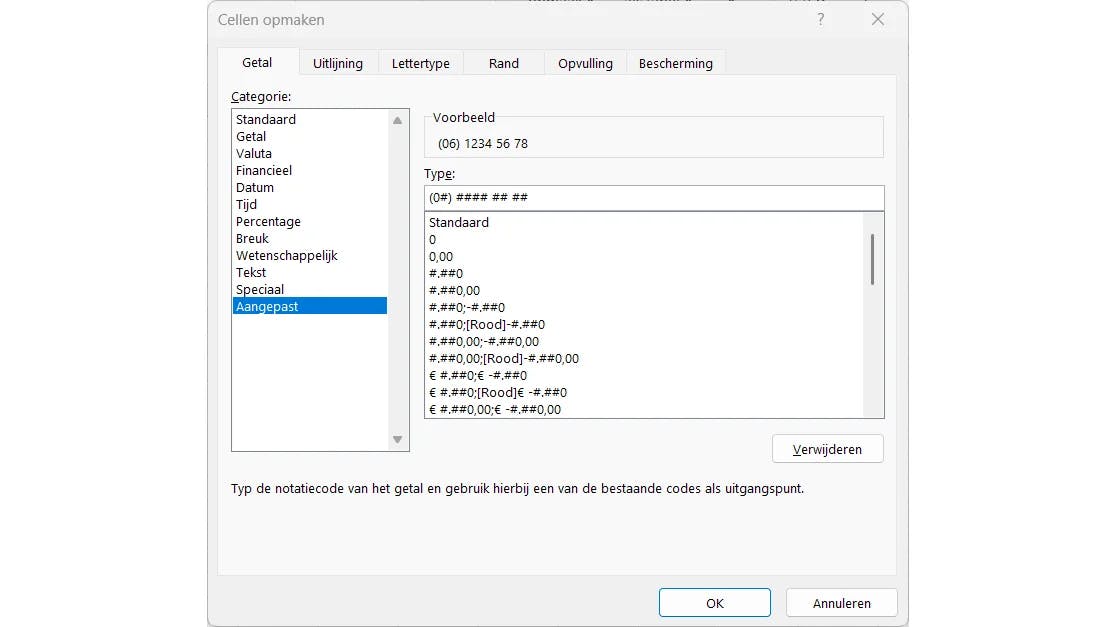
Task: Select format code 0,00
Action: (644, 257)
